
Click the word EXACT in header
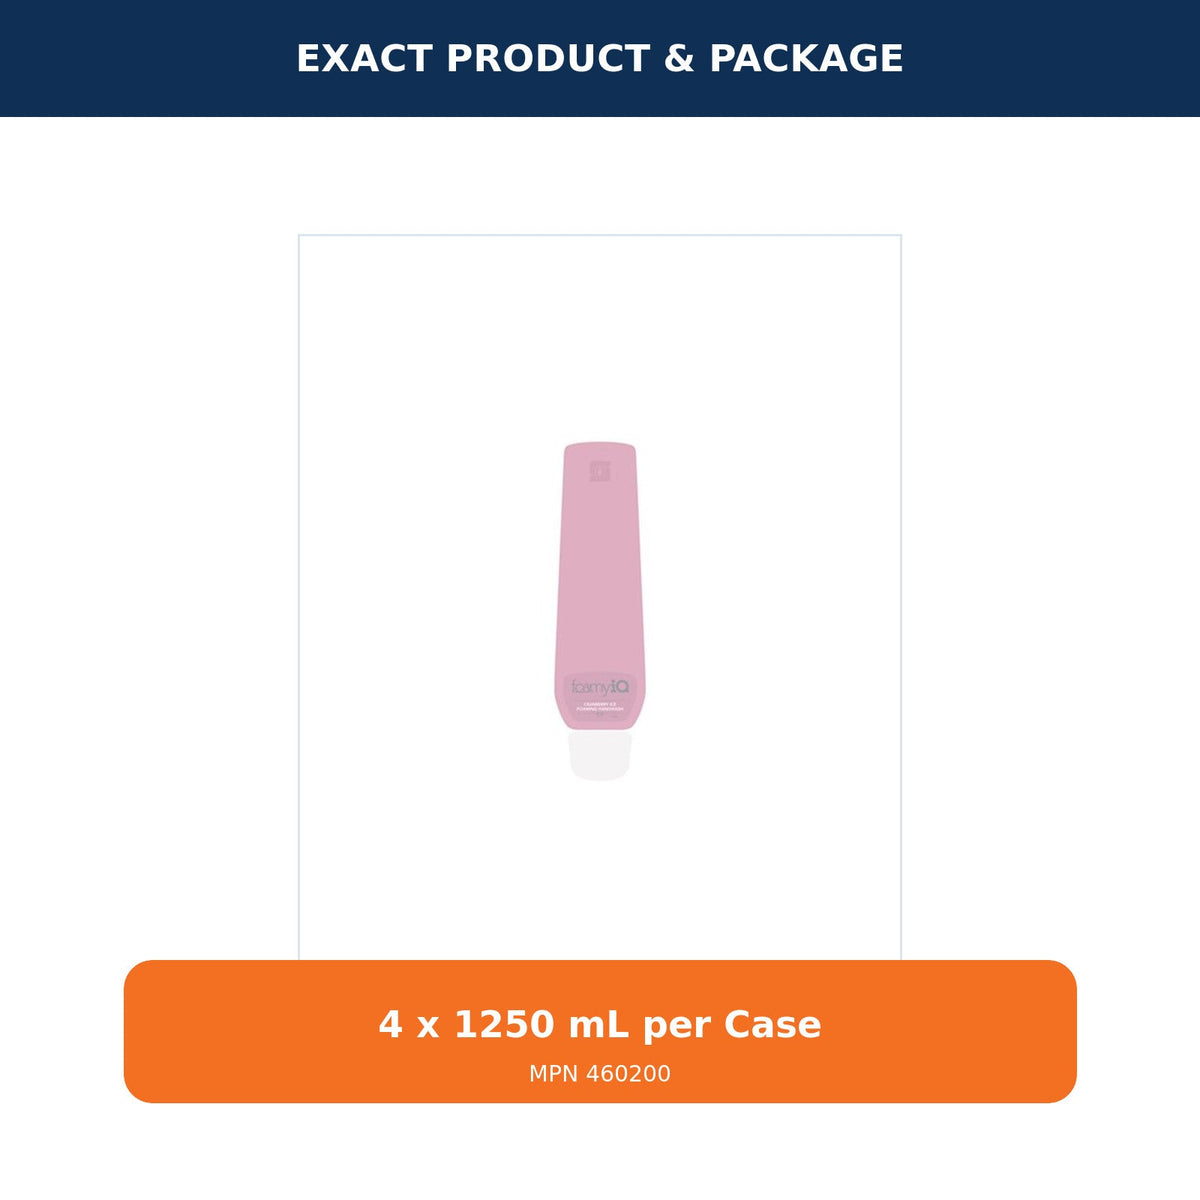pos(364,59)
